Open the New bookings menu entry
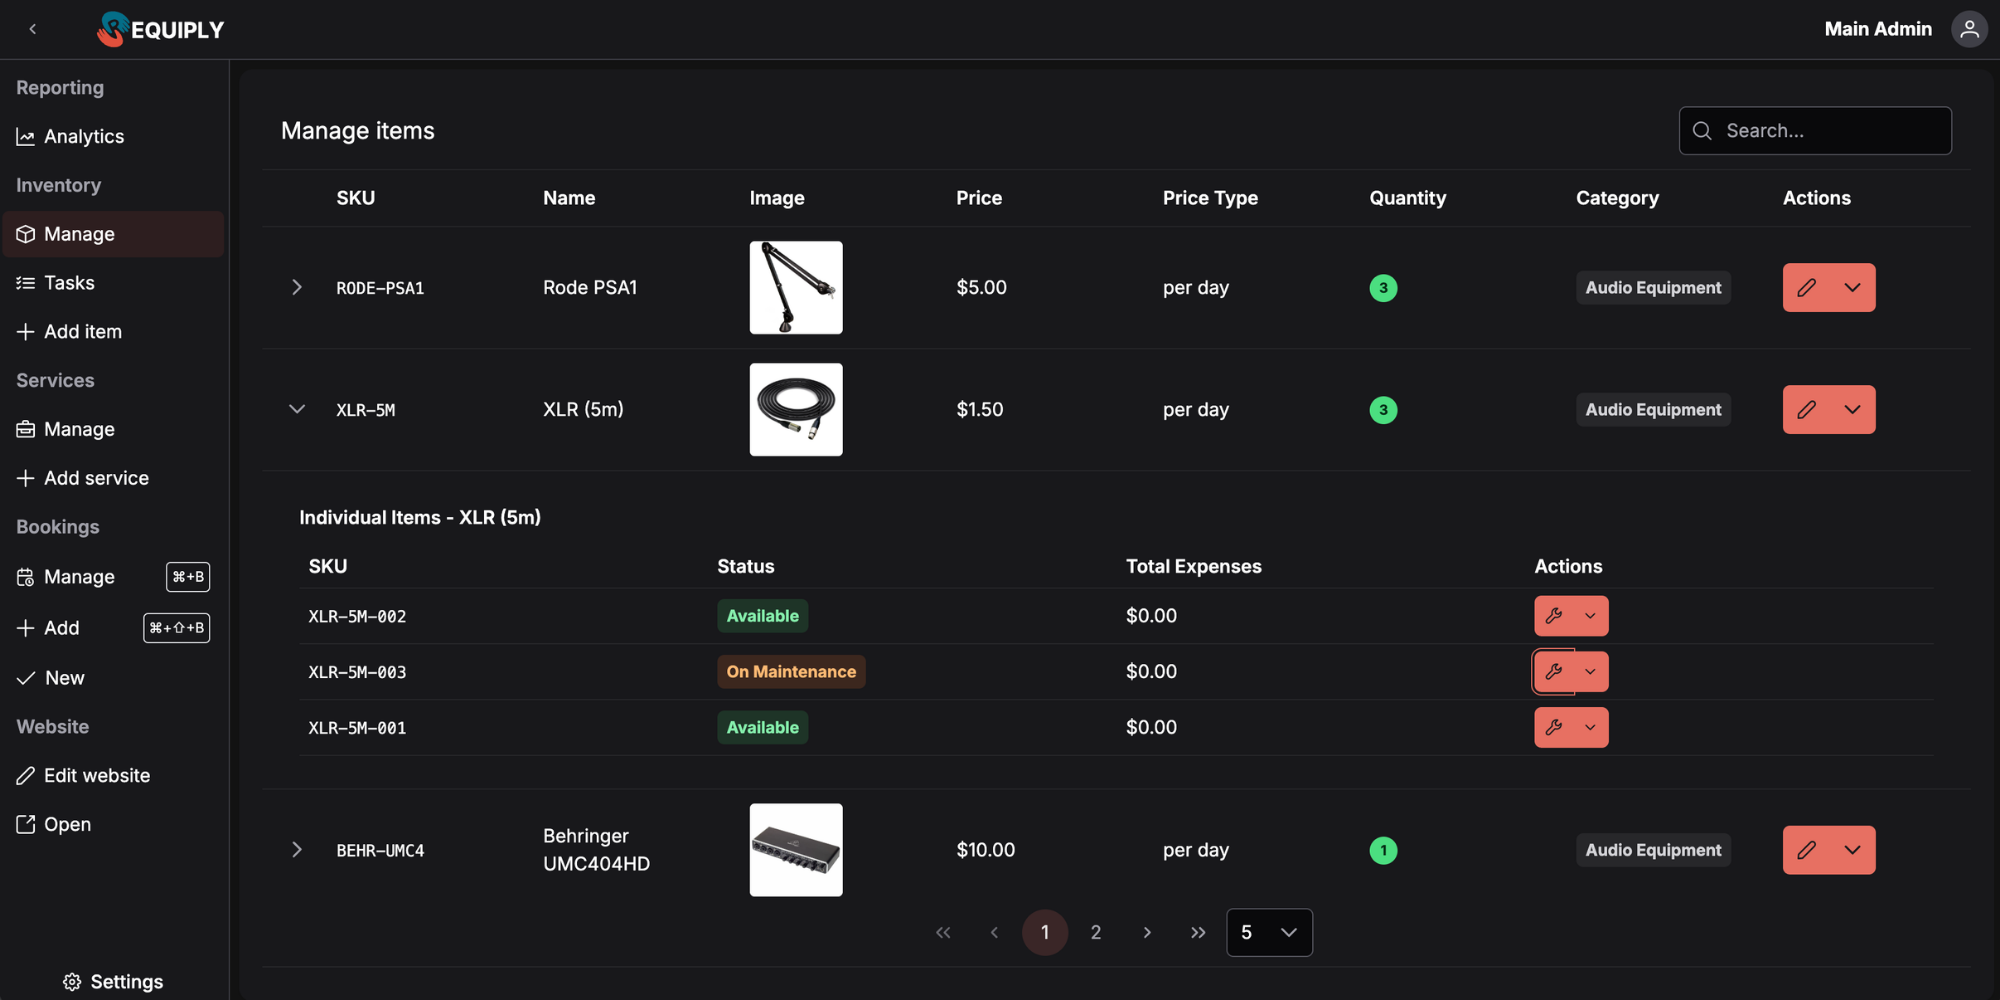Viewport: 2000px width, 1000px height. click(x=64, y=677)
